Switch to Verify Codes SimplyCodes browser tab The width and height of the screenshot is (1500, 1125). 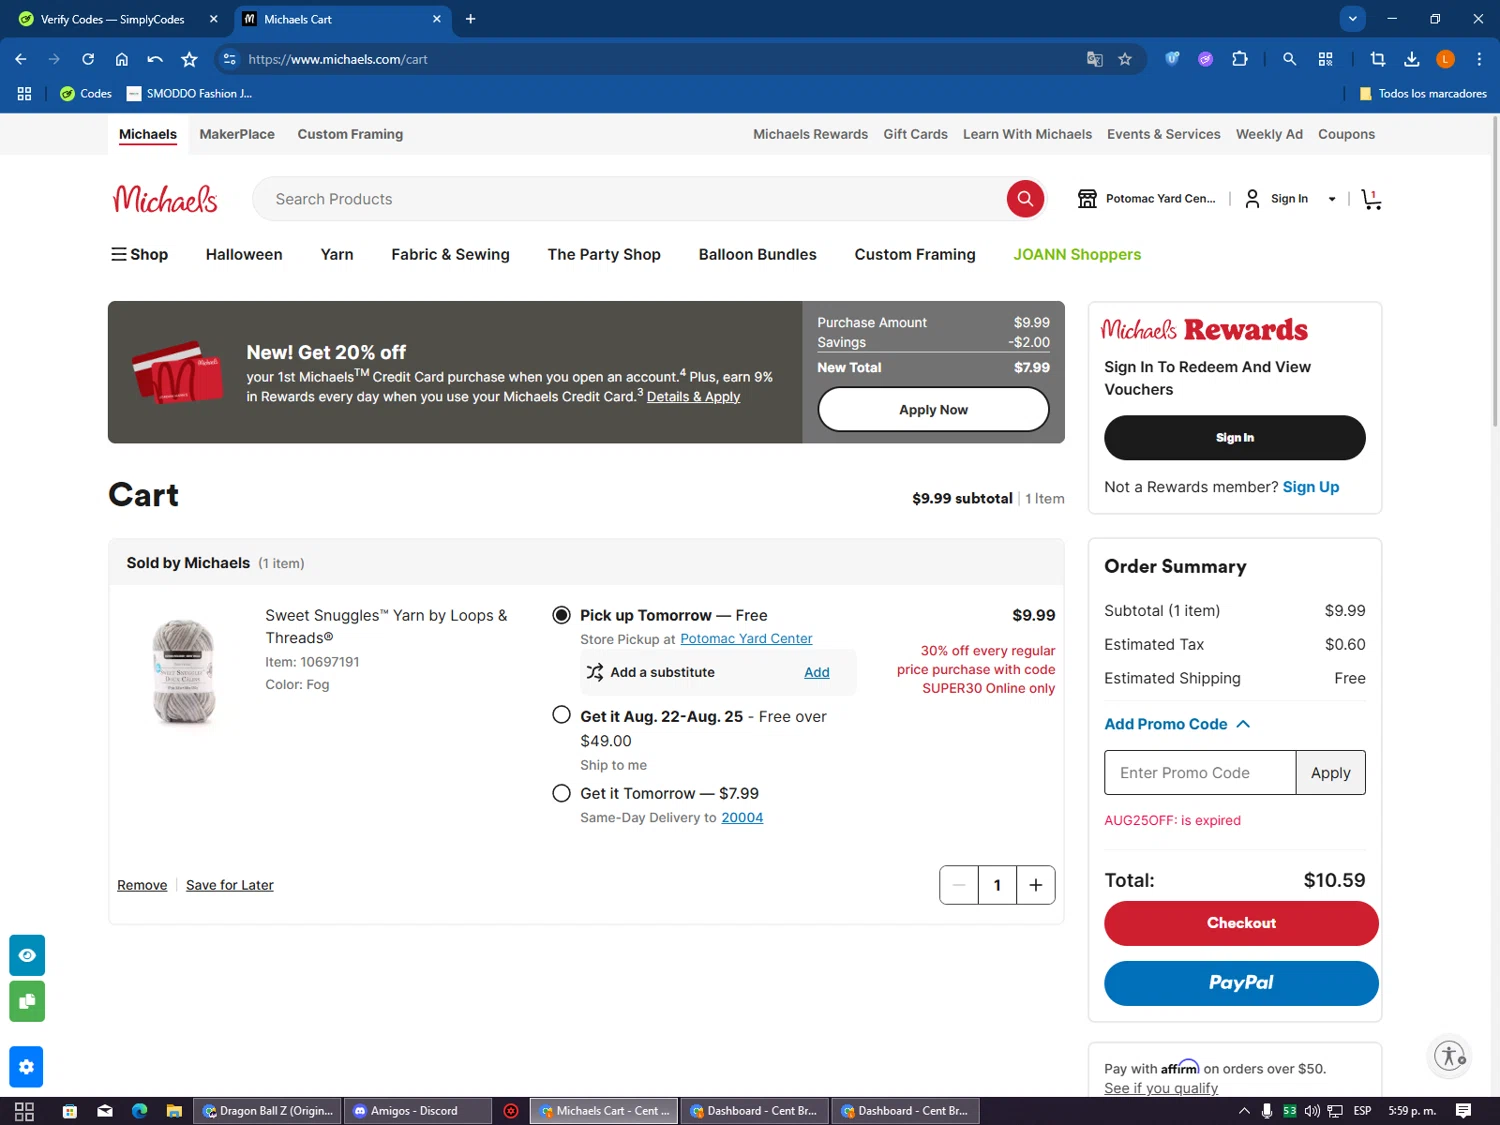(x=115, y=19)
